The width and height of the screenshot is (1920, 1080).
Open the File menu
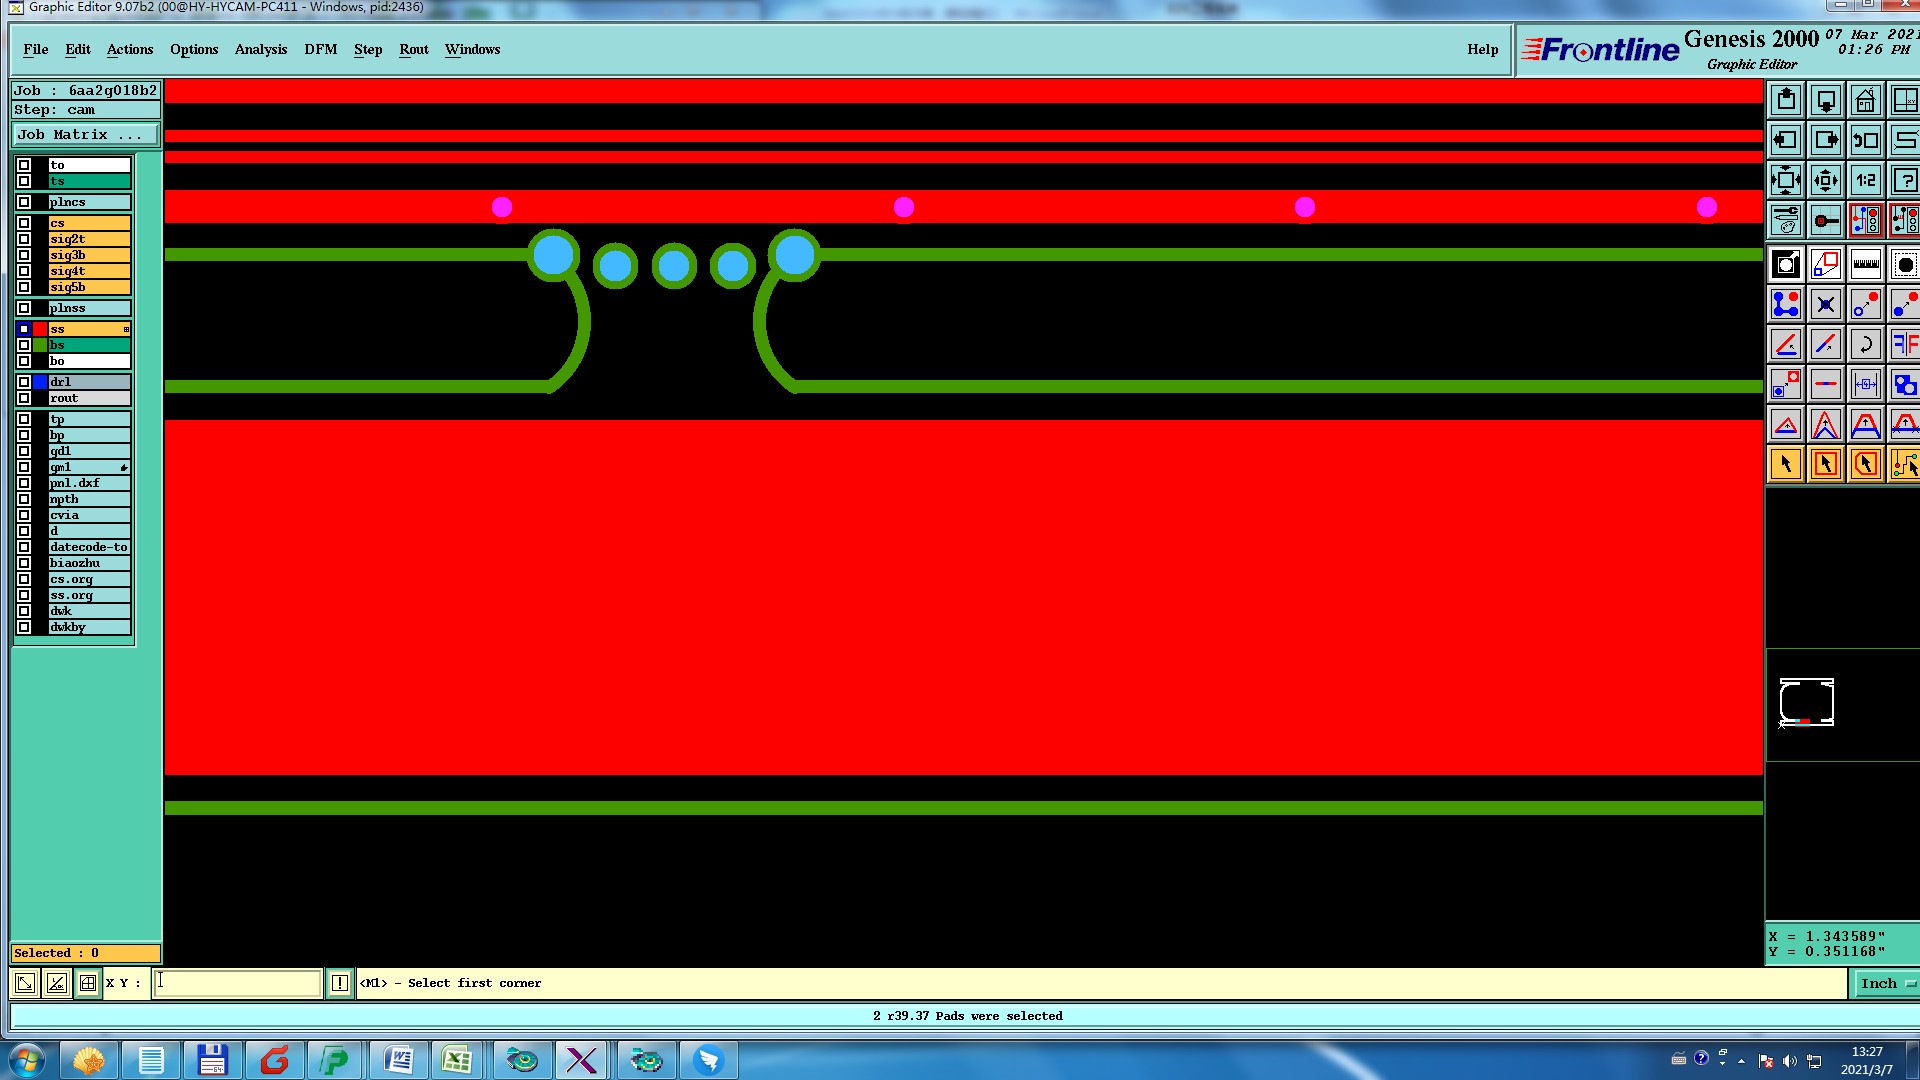[x=36, y=49]
